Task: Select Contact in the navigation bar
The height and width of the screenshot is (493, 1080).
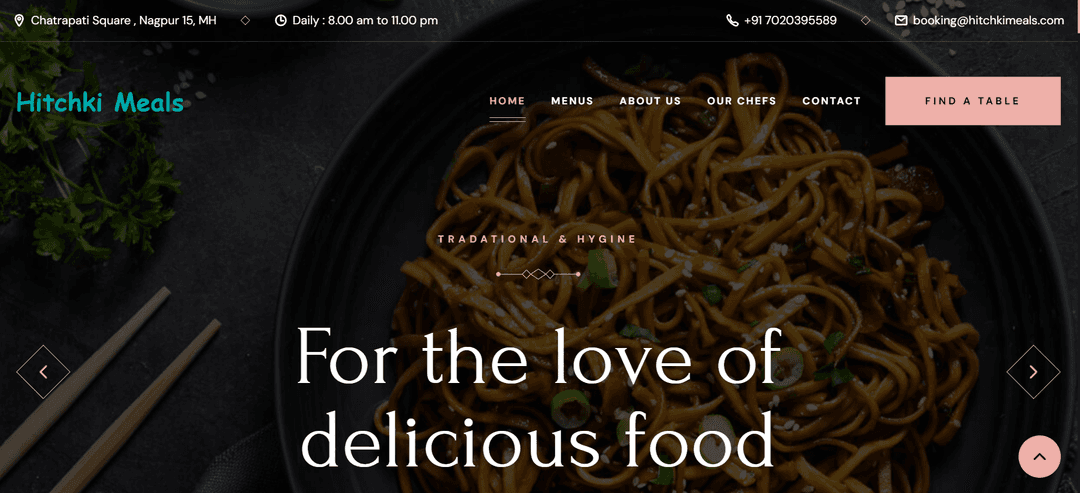Action: click(831, 101)
